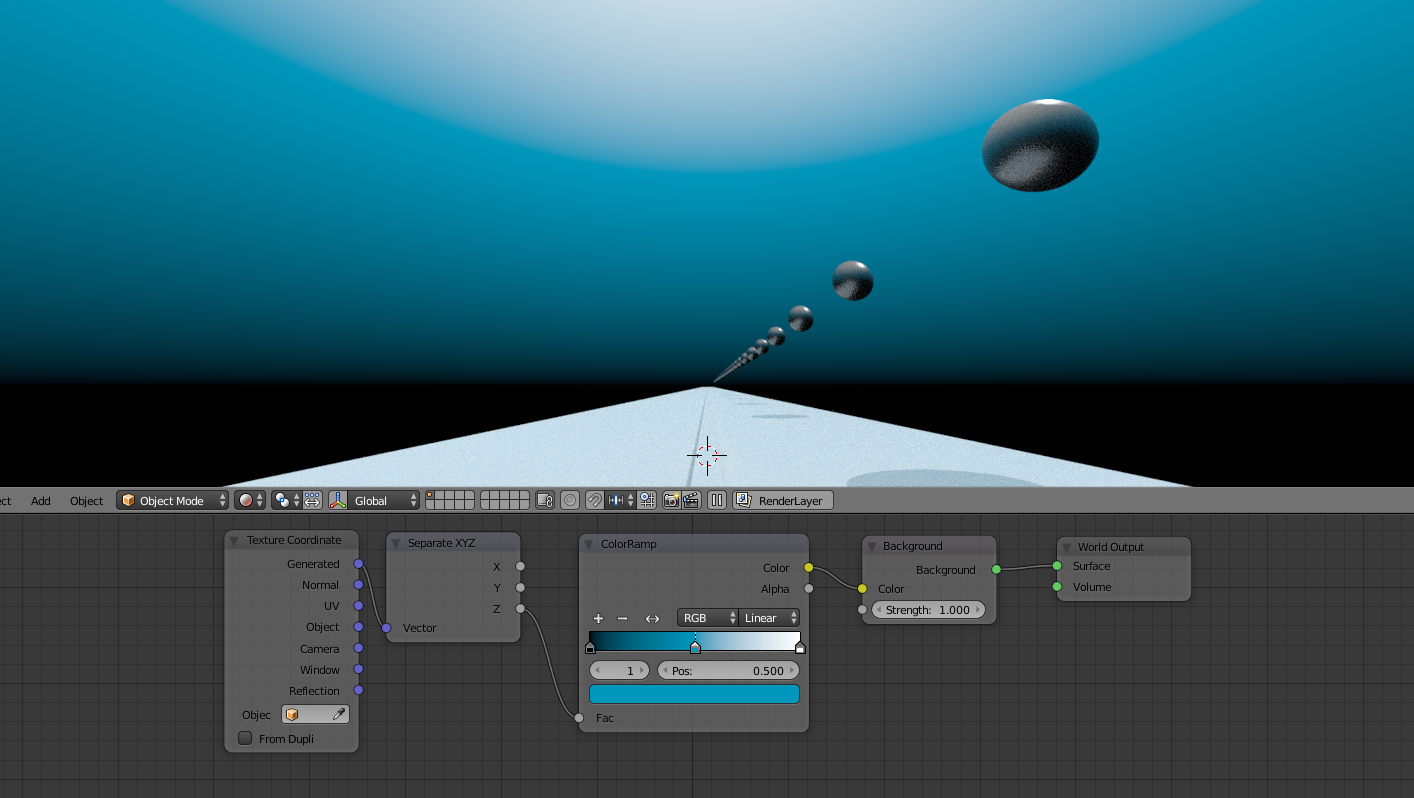Flip the ColorRamp with arrows icon
The image size is (1414, 798).
pos(652,618)
